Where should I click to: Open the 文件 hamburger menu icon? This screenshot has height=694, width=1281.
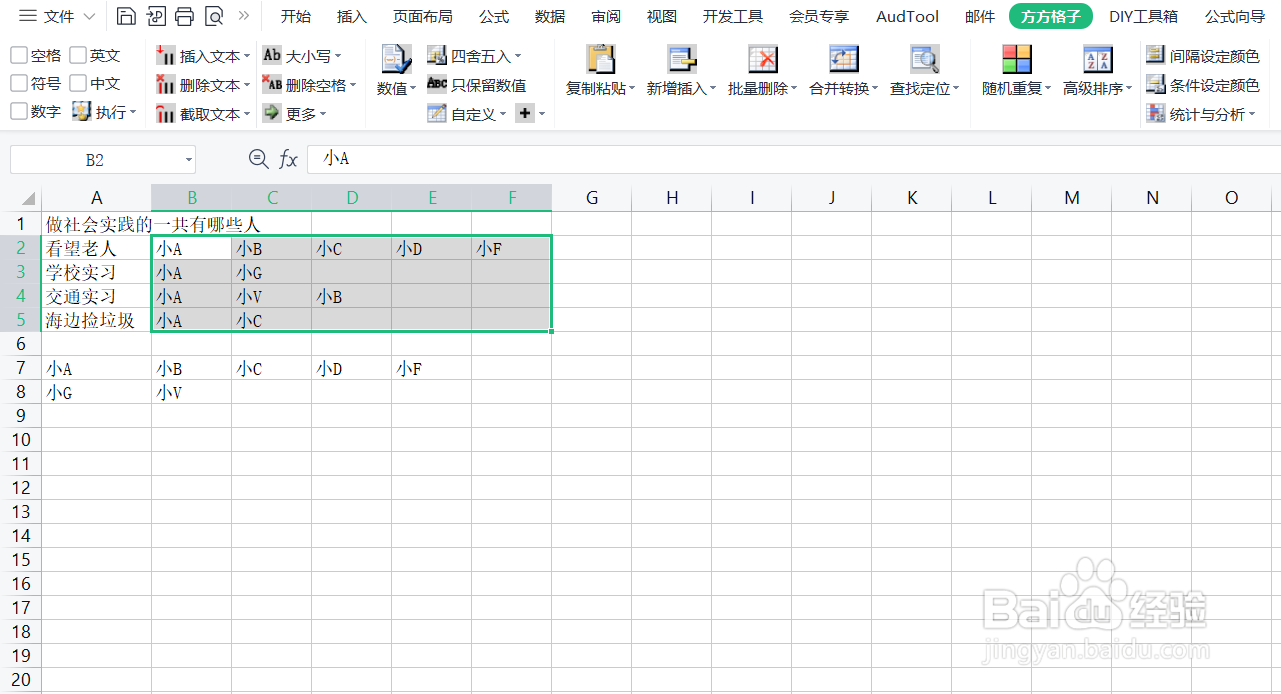[28, 16]
